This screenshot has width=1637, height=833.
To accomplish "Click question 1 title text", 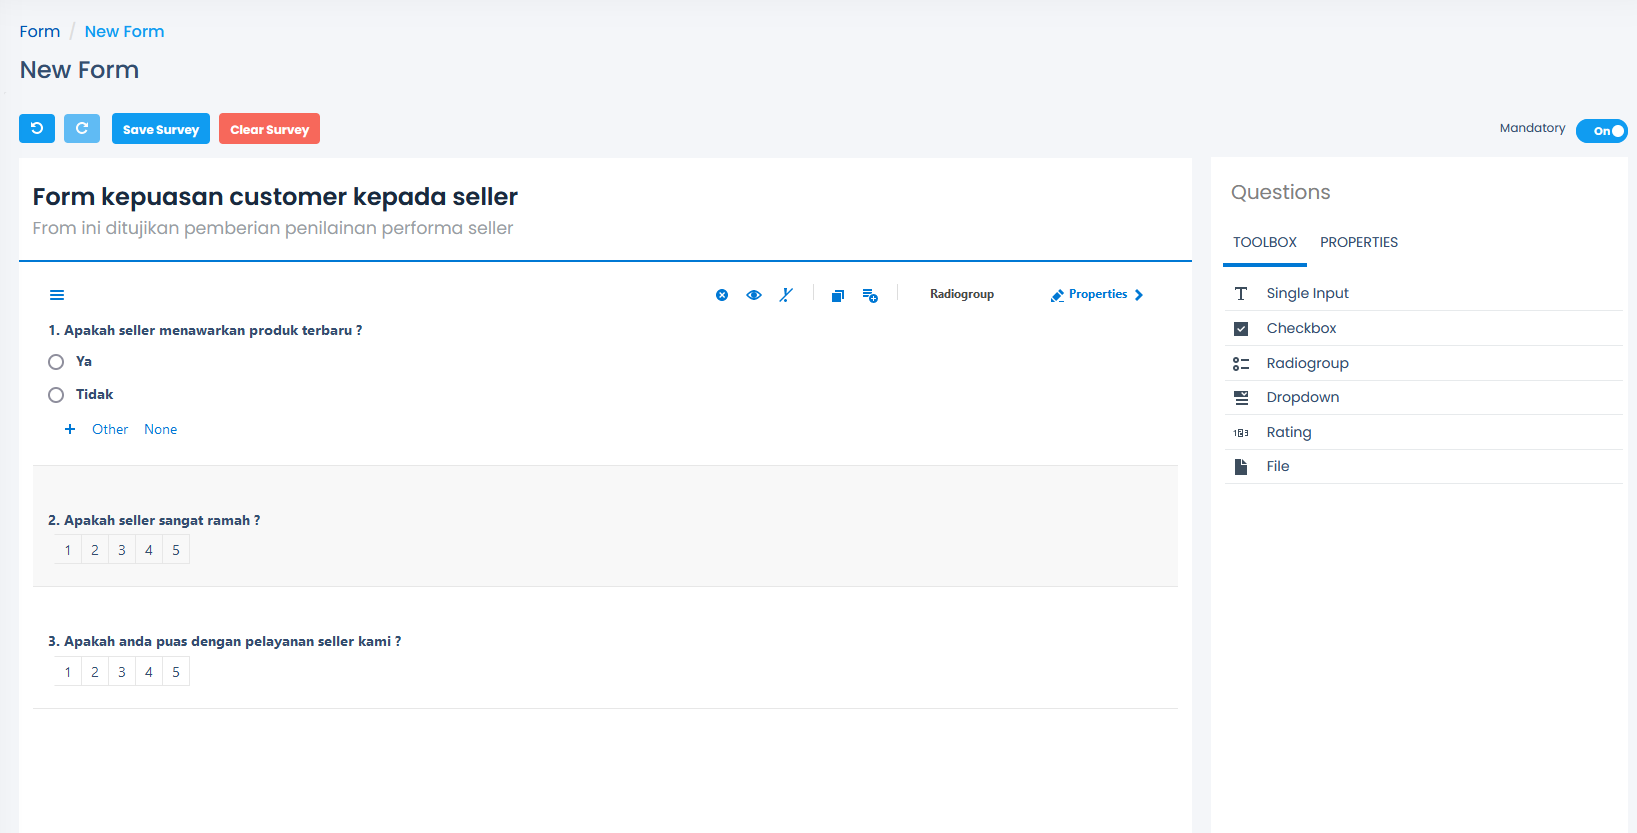I will point(205,330).
